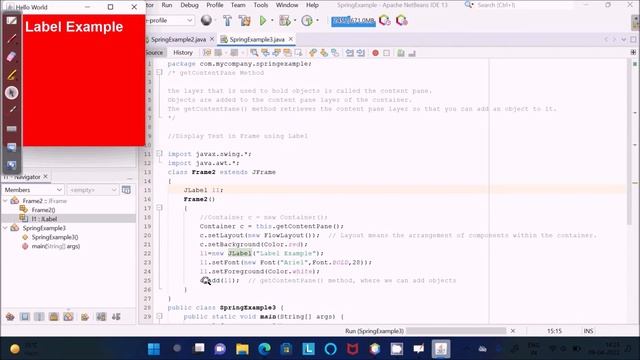The width and height of the screenshot is (640, 360).
Task: Click the Find Previous Occurrence icon
Action: pyautogui.click(x=265, y=53)
